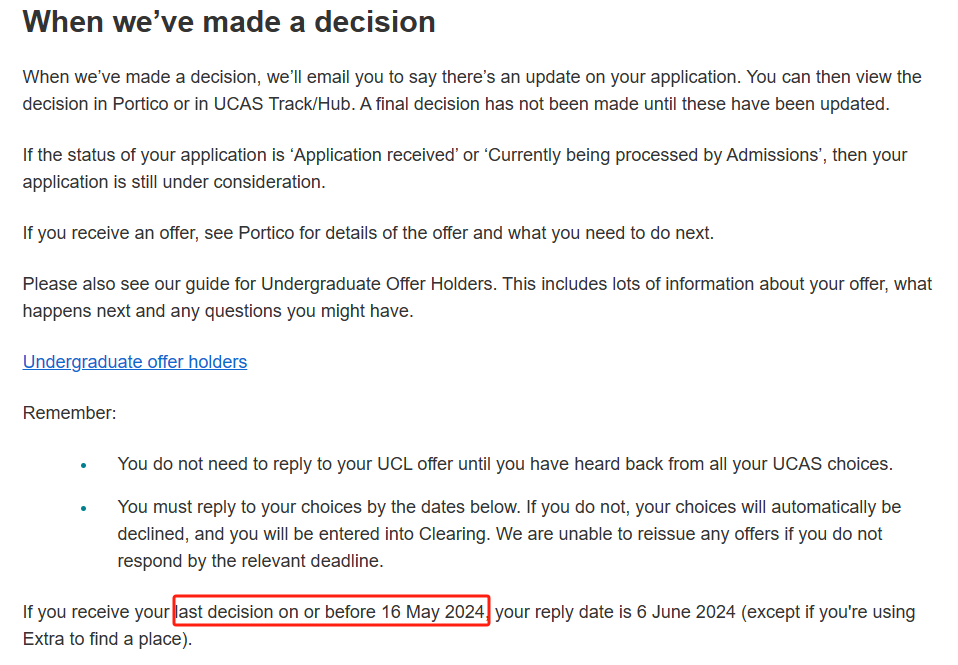958x665 pixels.
Task: Click "Undergraduate Offer Holders" in the guide paragraph
Action: pyautogui.click(x=380, y=284)
